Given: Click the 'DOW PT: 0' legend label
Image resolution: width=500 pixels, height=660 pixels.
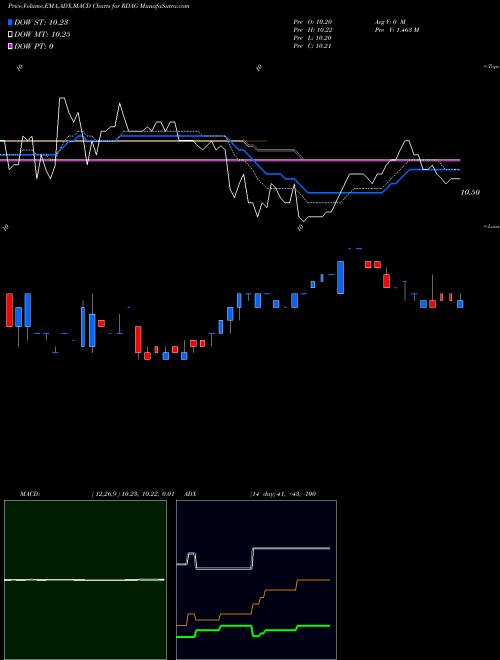Looking at the screenshot, I should [33, 46].
